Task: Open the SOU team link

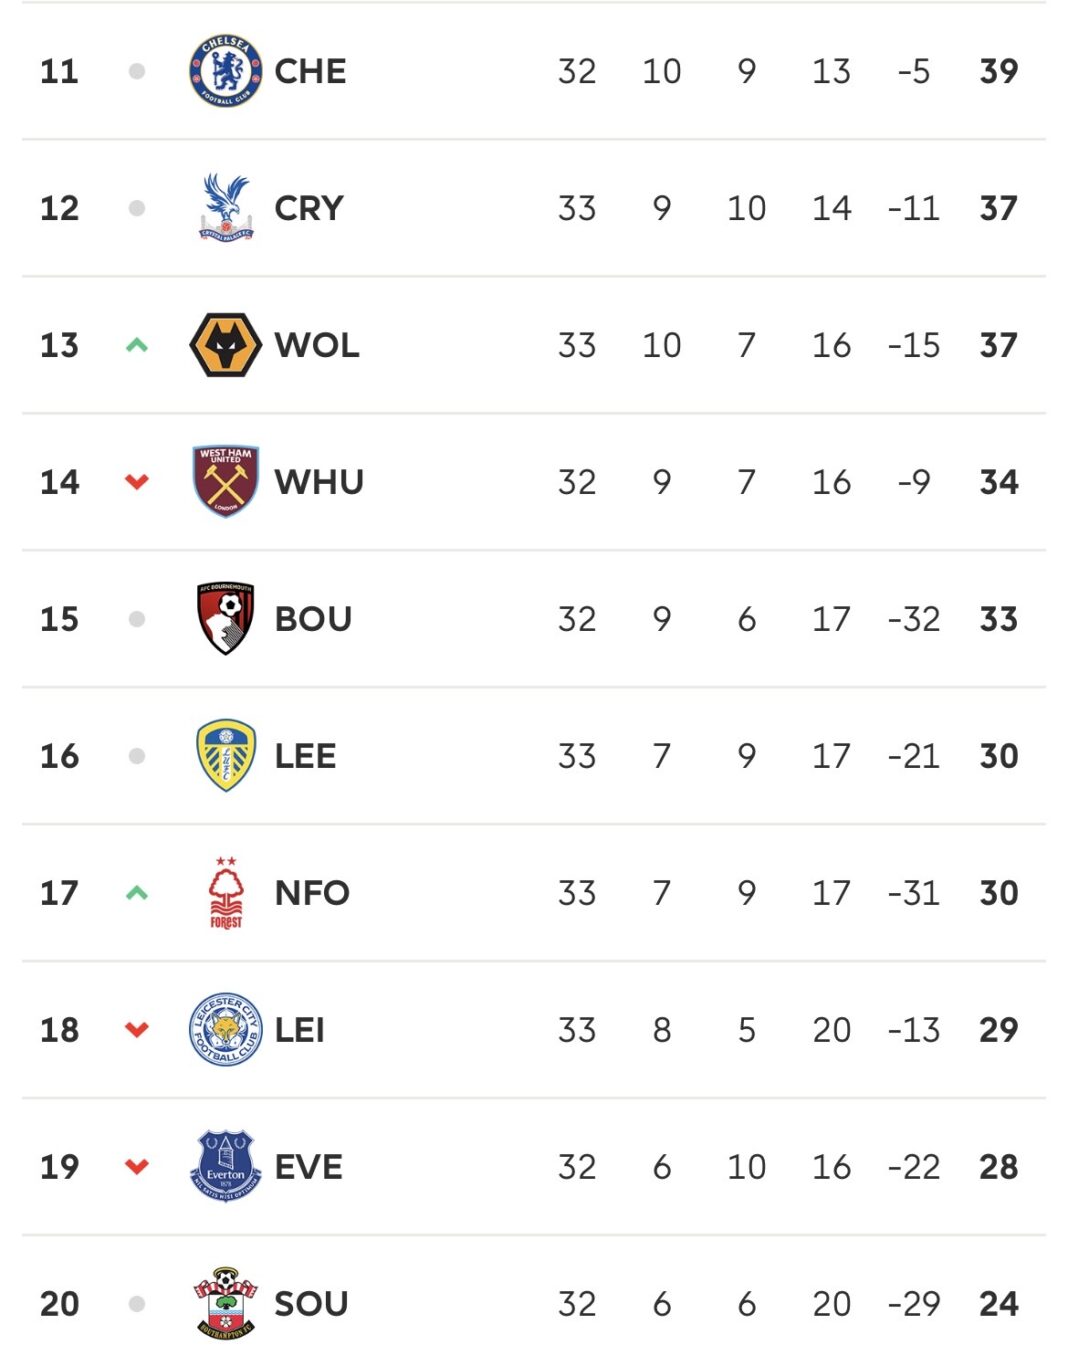Action: [x=311, y=1304]
